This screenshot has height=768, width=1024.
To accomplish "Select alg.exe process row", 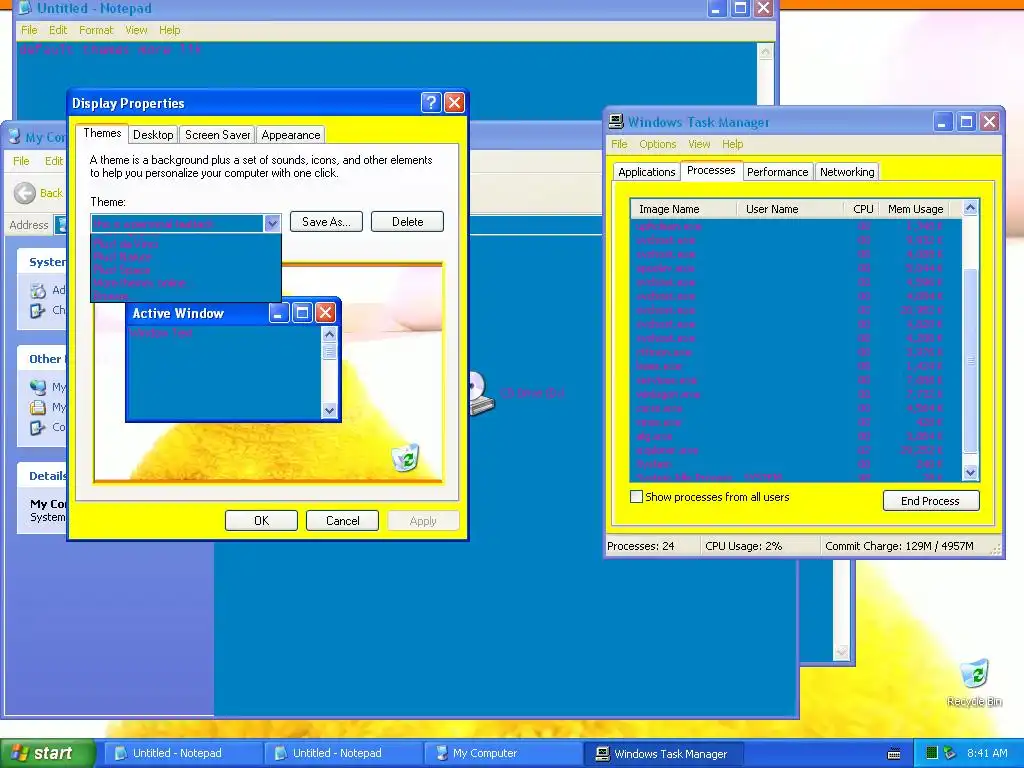I will point(795,436).
